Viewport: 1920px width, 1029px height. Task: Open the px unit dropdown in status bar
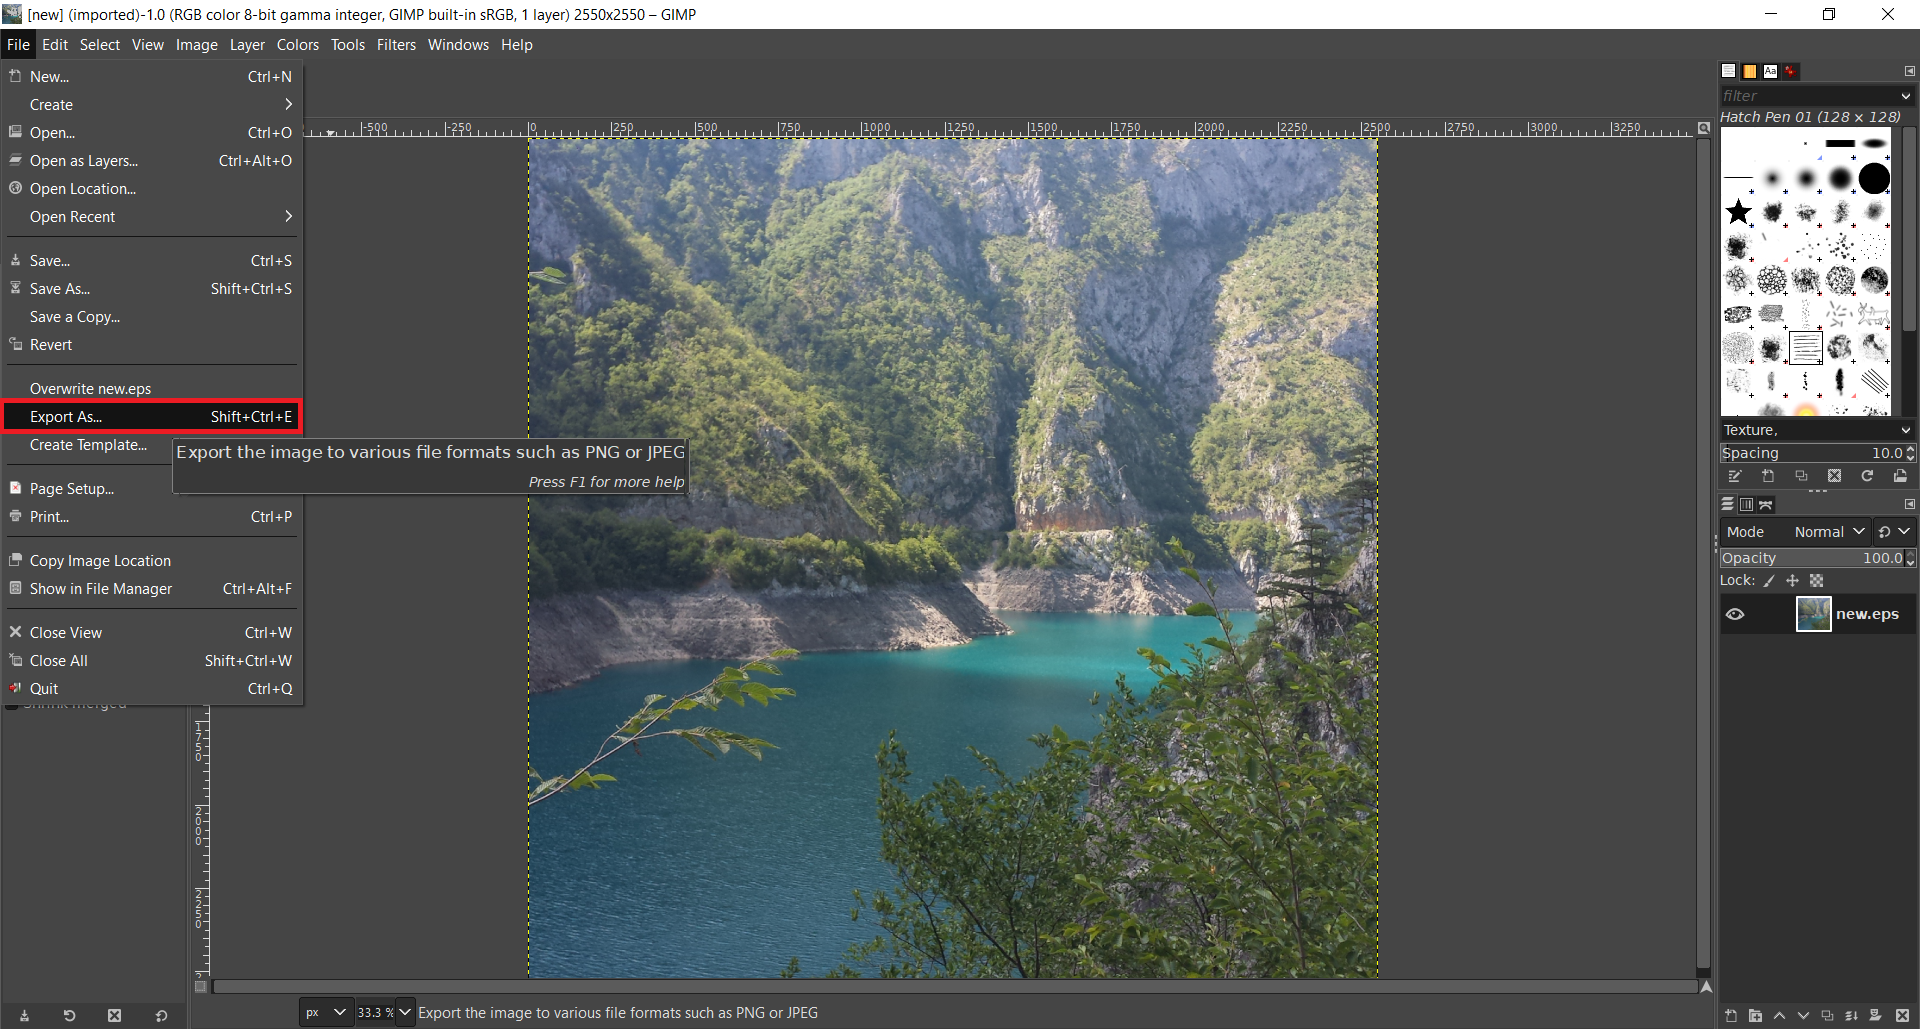[x=326, y=1012]
